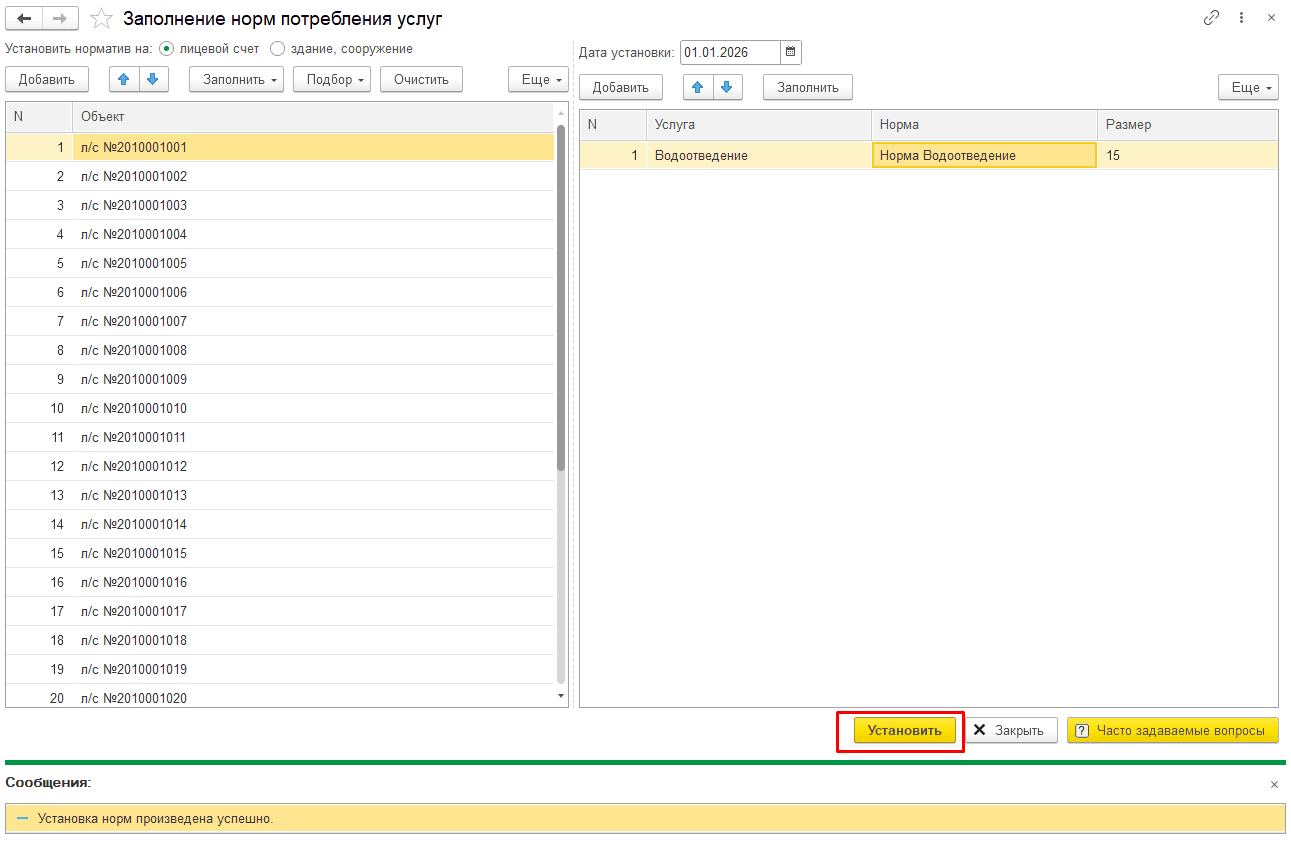This screenshot has height=841, width=1291.
Task: Open 'Часто задаваемые вопросы' help
Action: coord(1172,730)
